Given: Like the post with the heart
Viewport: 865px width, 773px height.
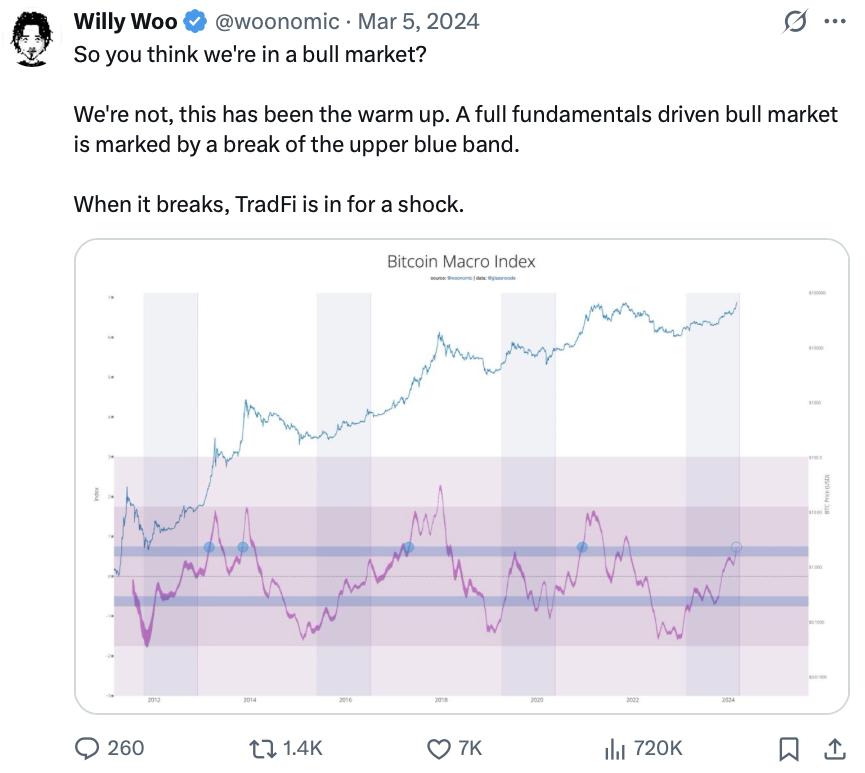Looking at the screenshot, I should [x=439, y=747].
